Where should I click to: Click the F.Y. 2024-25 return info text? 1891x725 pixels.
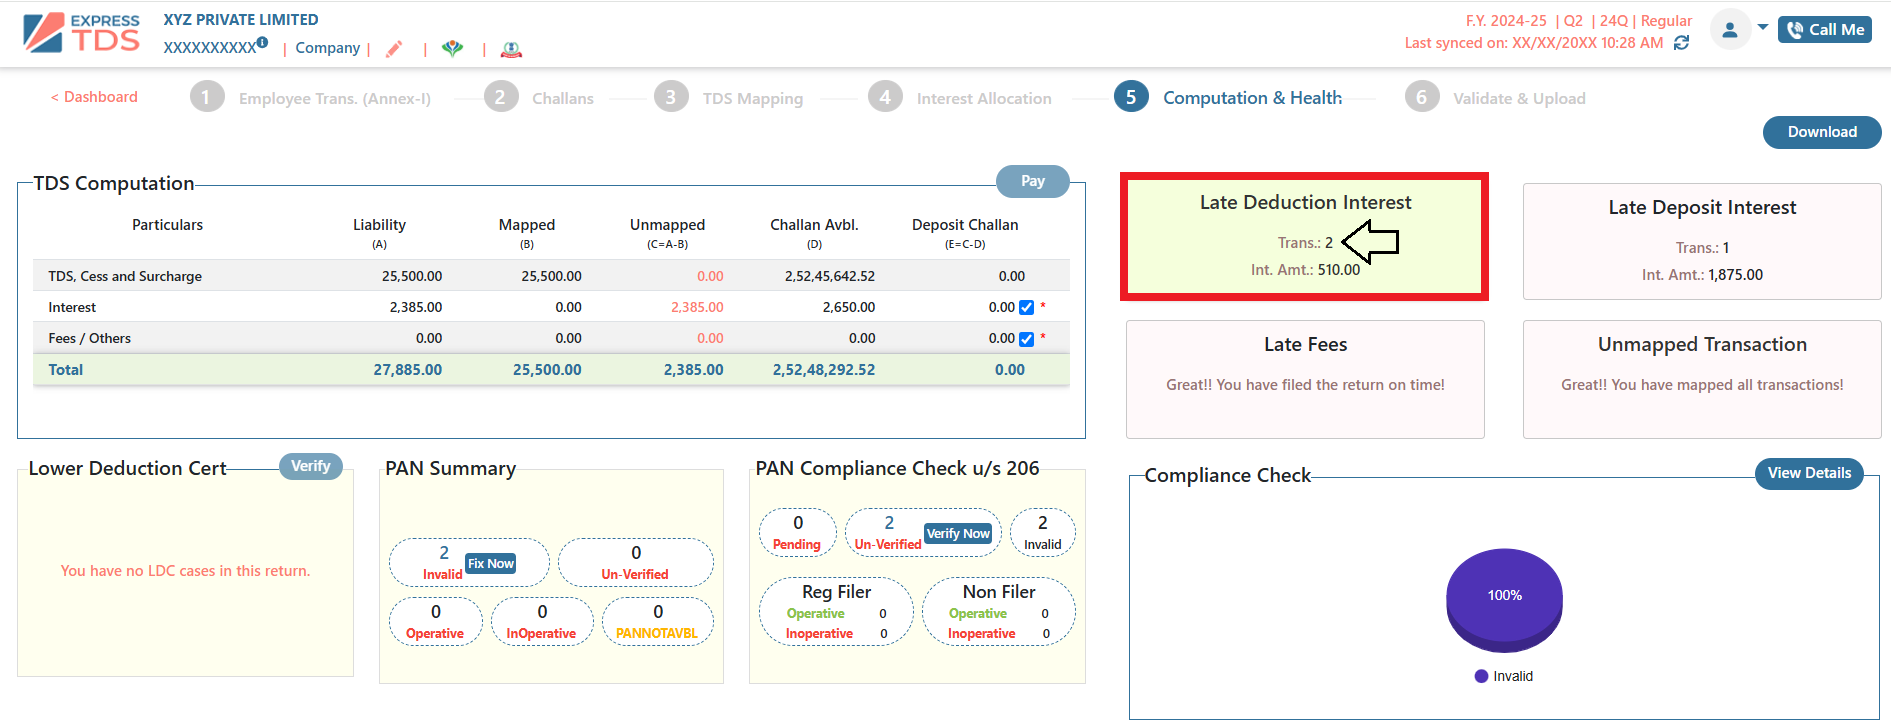pyautogui.click(x=1578, y=20)
